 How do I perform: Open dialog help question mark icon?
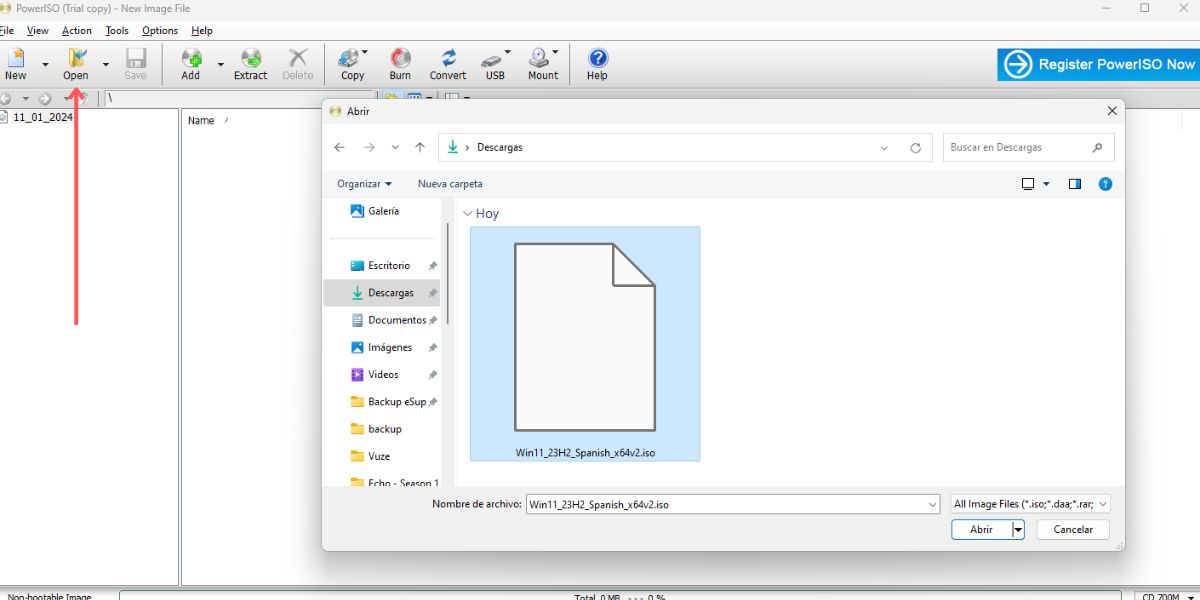(x=1105, y=184)
